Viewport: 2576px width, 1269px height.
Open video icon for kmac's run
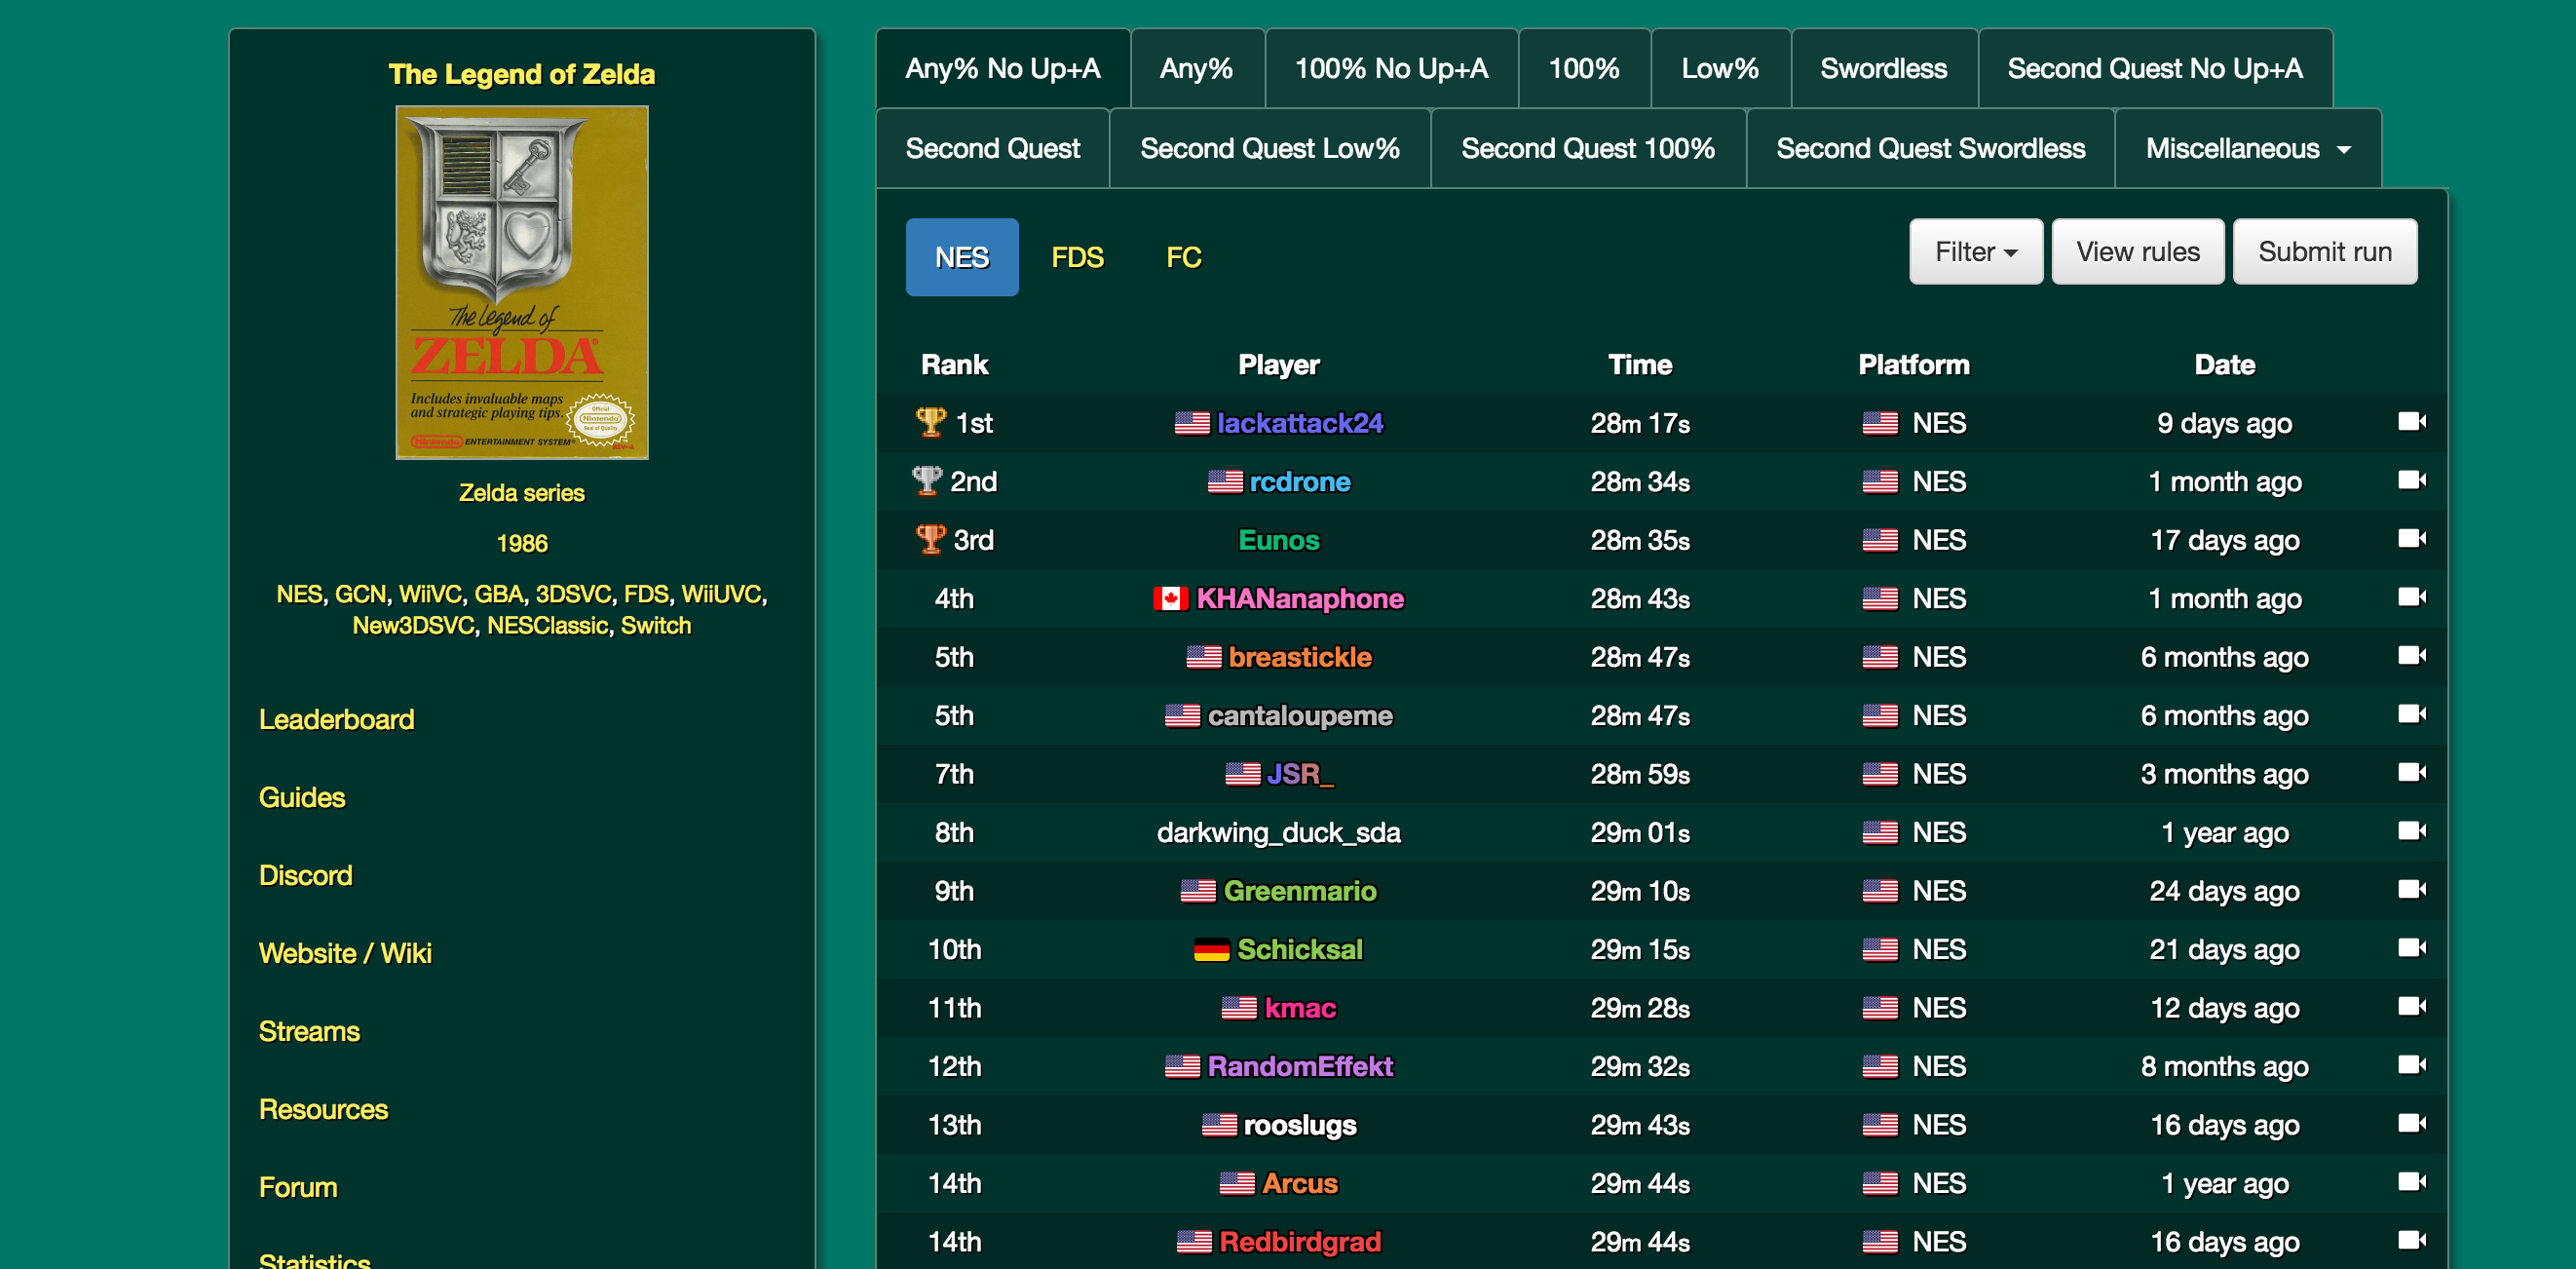[x=2411, y=1007]
